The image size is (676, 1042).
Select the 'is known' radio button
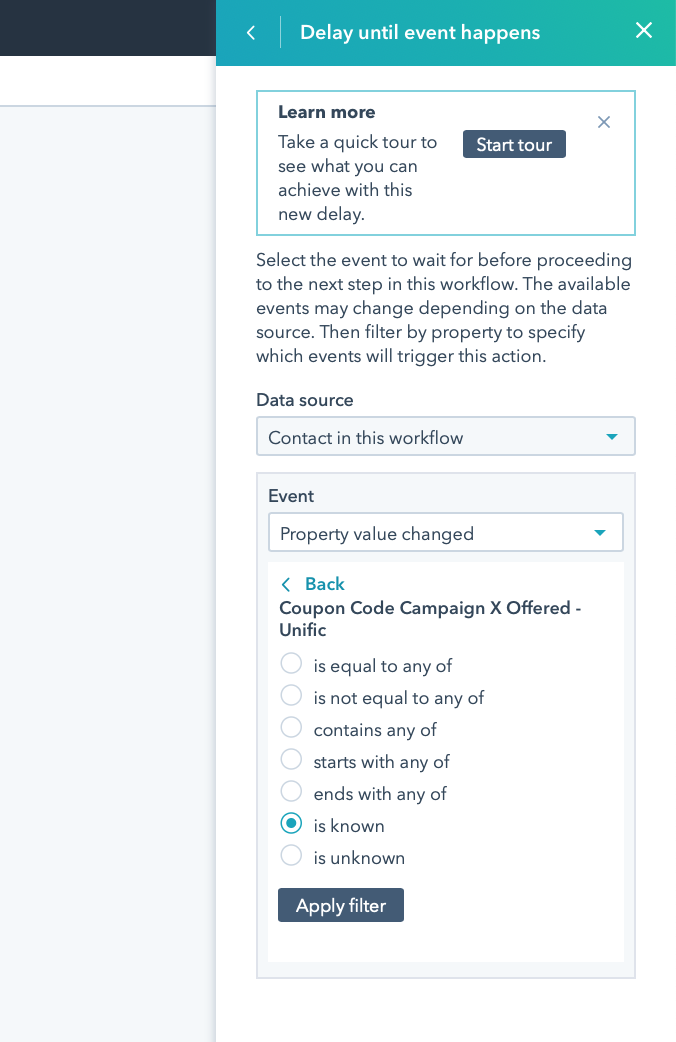click(291, 823)
